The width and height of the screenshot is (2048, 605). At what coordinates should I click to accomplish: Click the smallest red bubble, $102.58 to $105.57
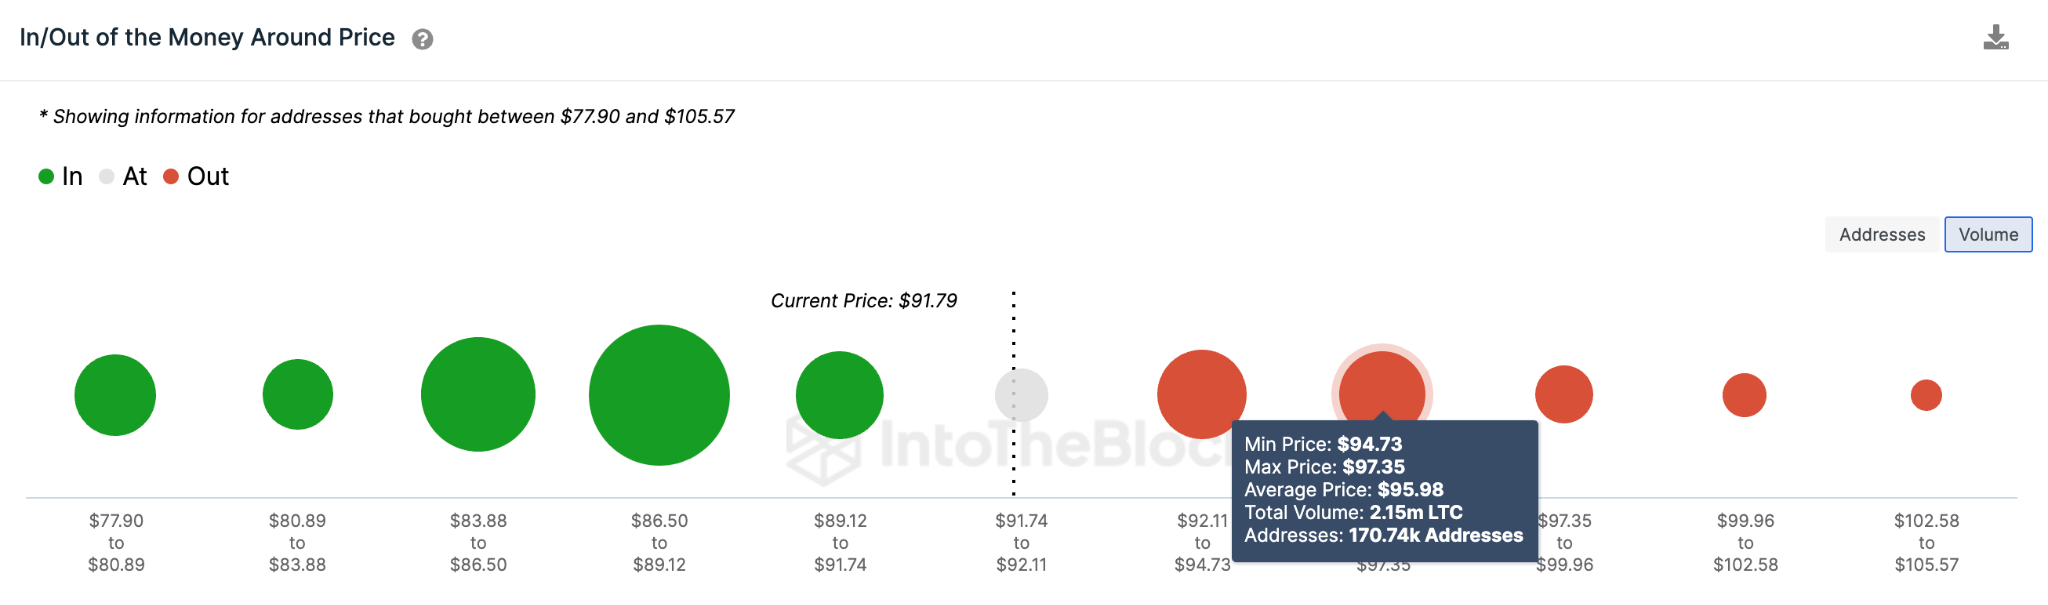pos(1926,395)
